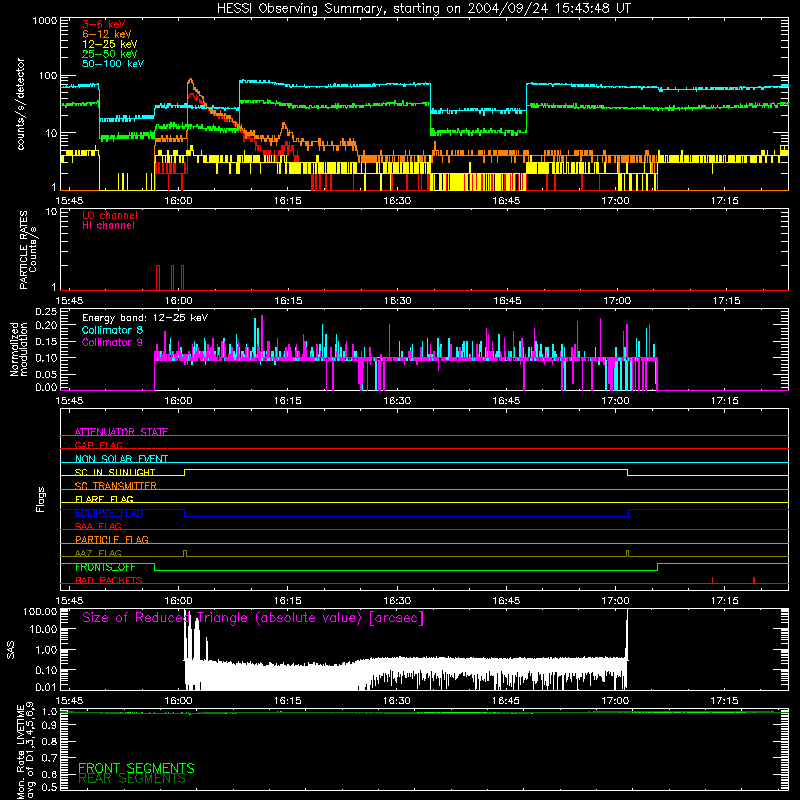Select the cyan '50-100 keV' legend entry
This screenshot has width=800, height=800.
tap(113, 64)
